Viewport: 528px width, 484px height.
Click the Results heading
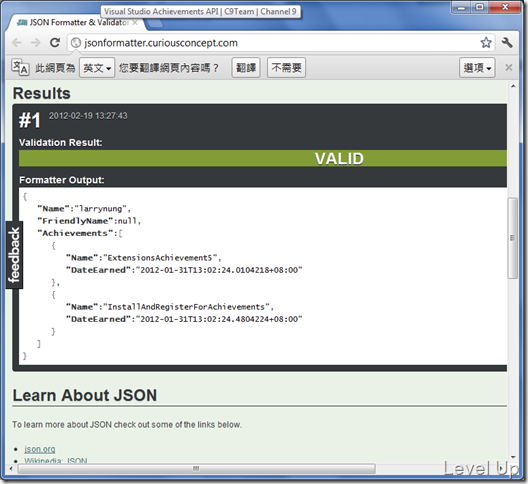(x=42, y=93)
